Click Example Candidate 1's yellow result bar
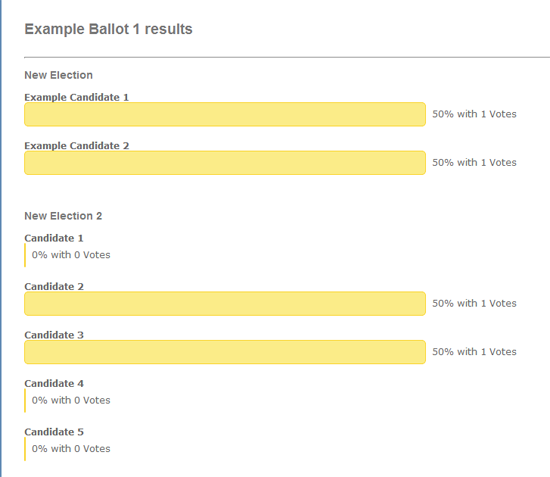The image size is (550, 477). pyautogui.click(x=225, y=114)
